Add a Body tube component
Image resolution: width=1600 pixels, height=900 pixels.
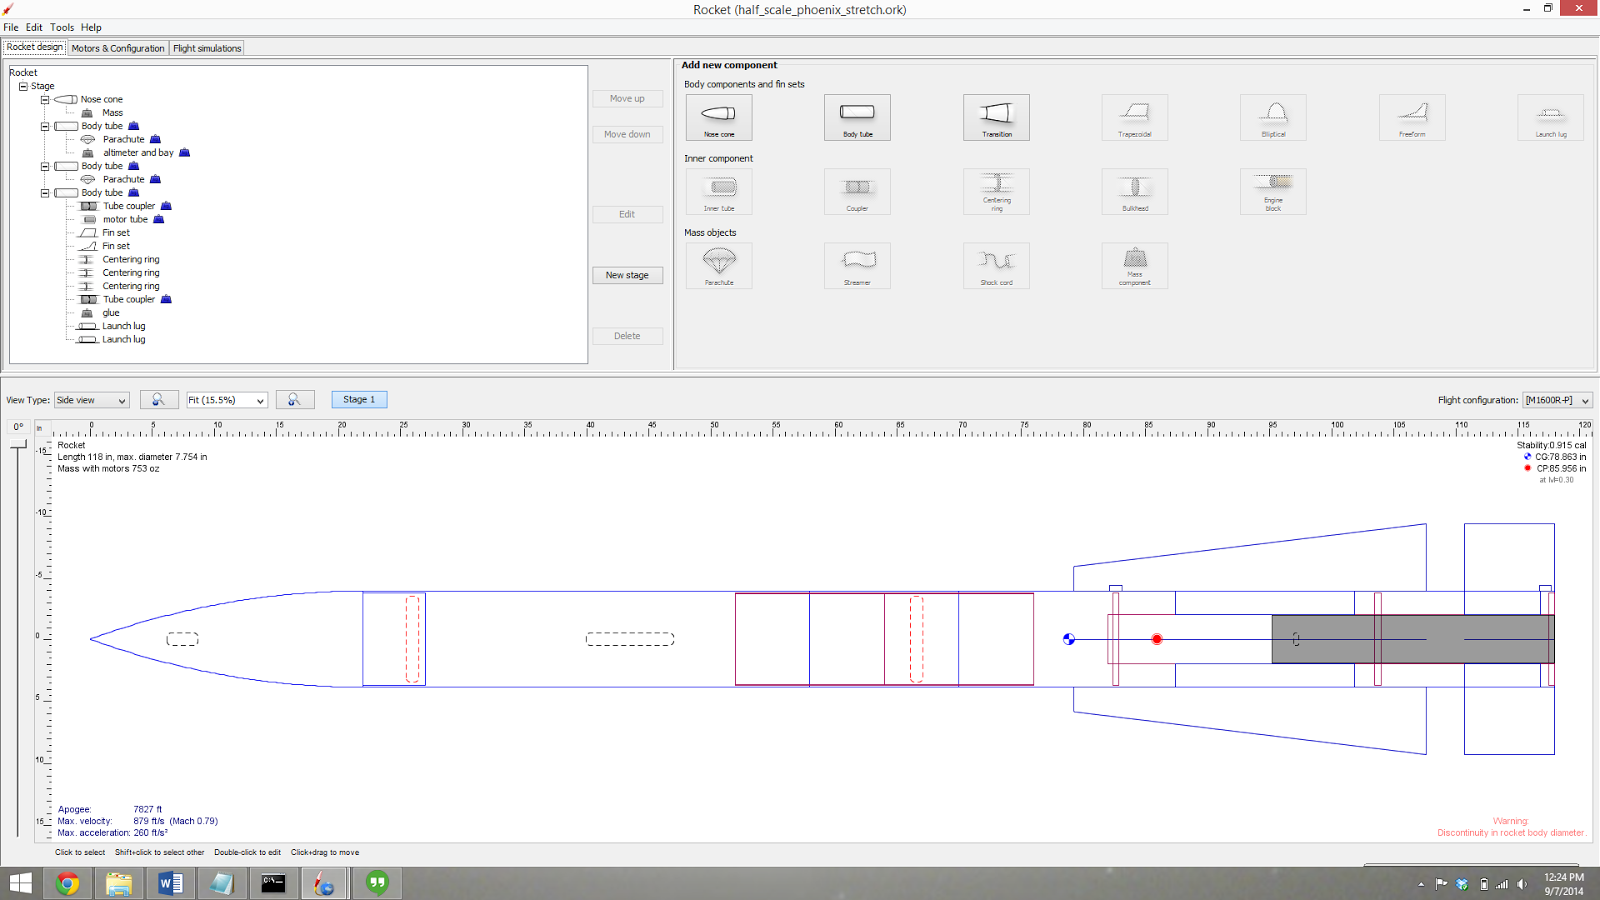pos(857,117)
